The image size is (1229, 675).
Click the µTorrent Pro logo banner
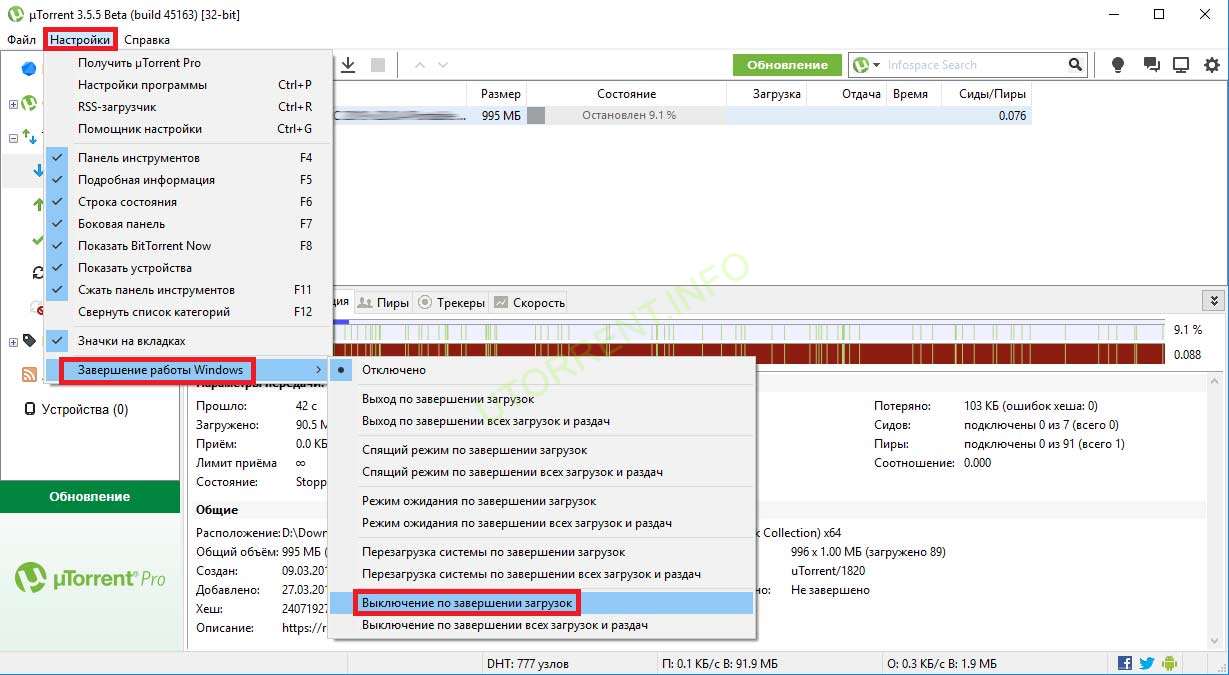[90, 577]
